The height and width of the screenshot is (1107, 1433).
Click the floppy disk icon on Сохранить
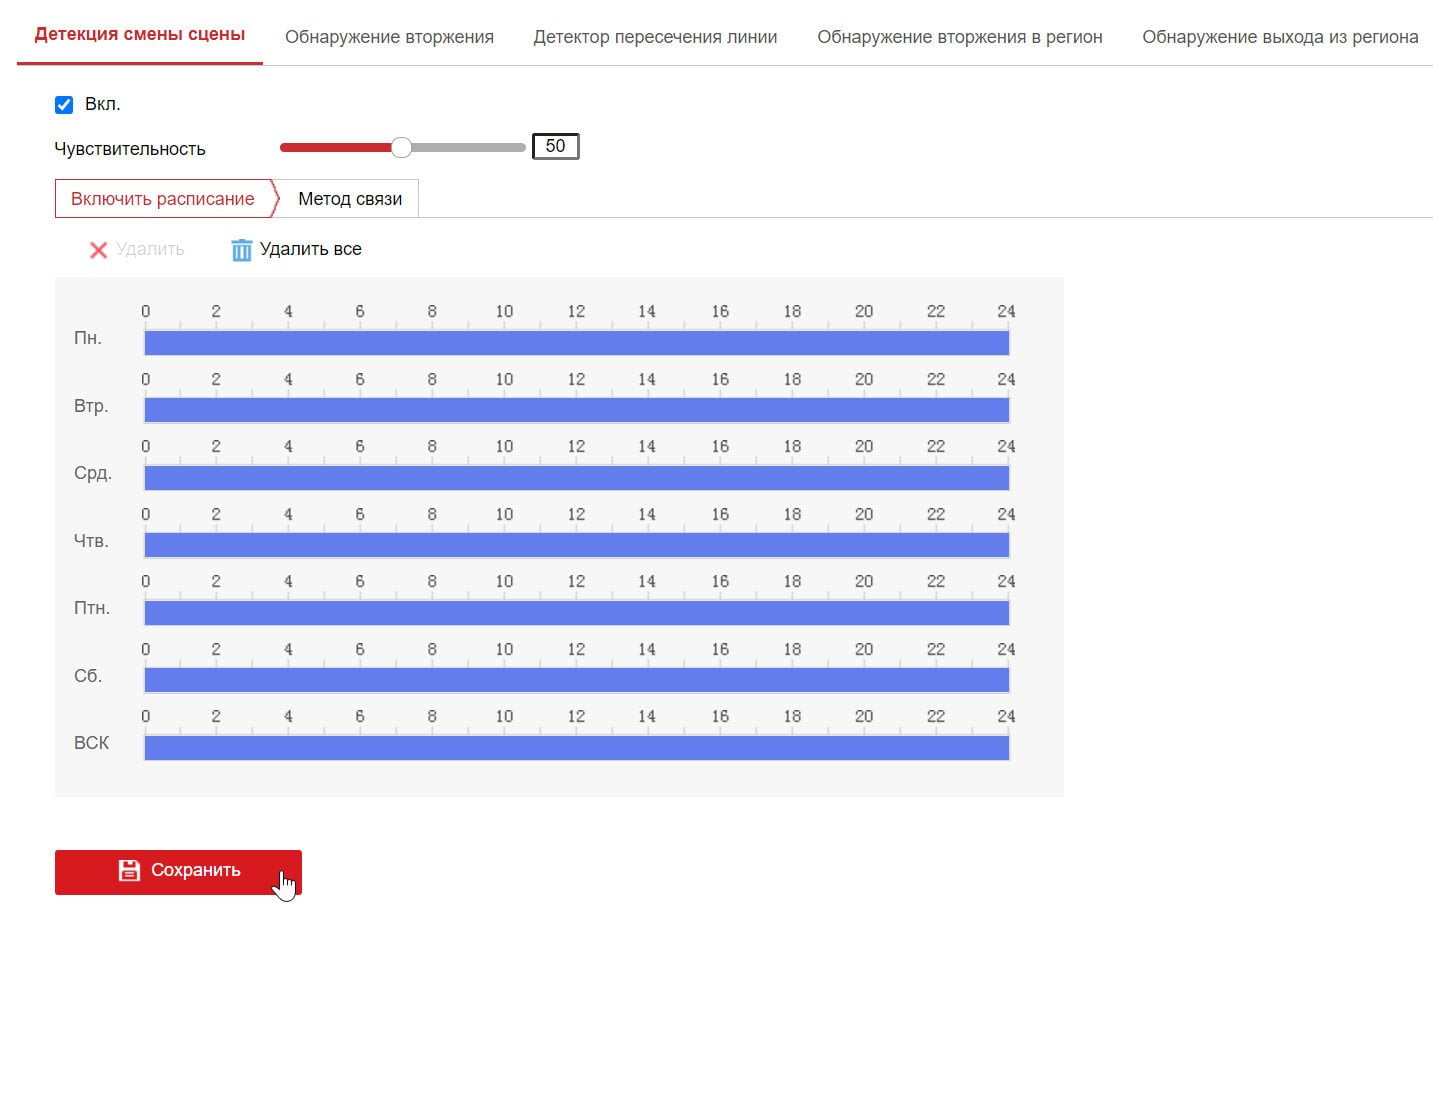tap(129, 870)
